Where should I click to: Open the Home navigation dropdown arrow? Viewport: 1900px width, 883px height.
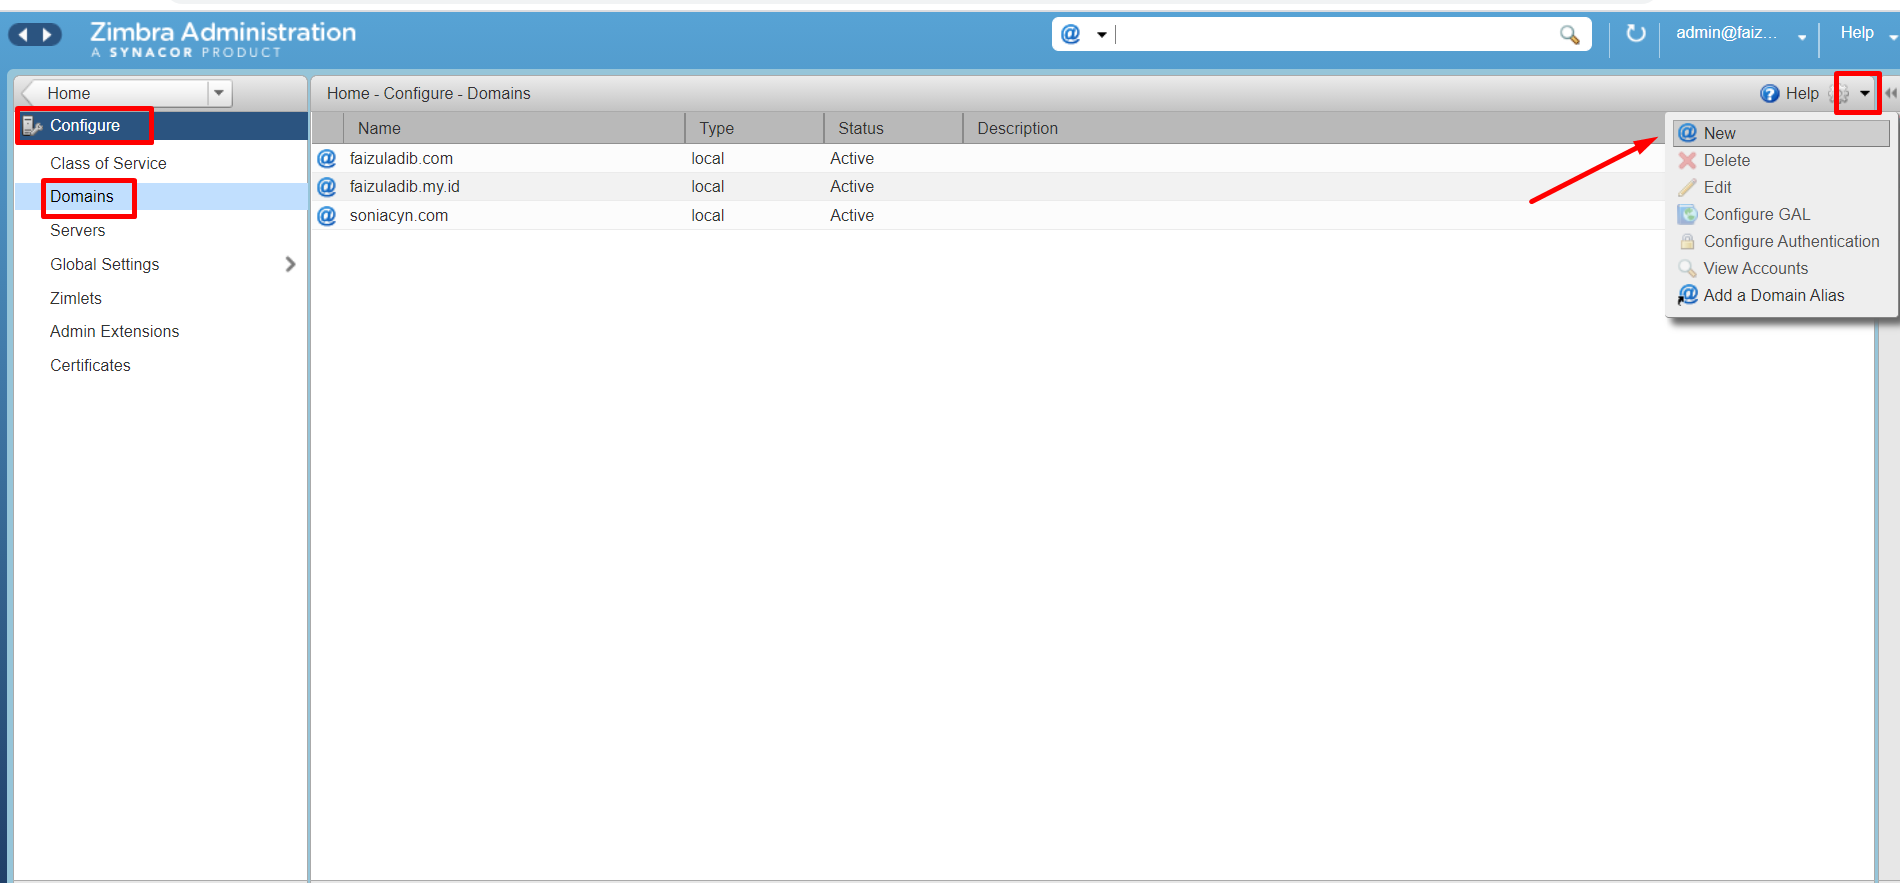[219, 93]
